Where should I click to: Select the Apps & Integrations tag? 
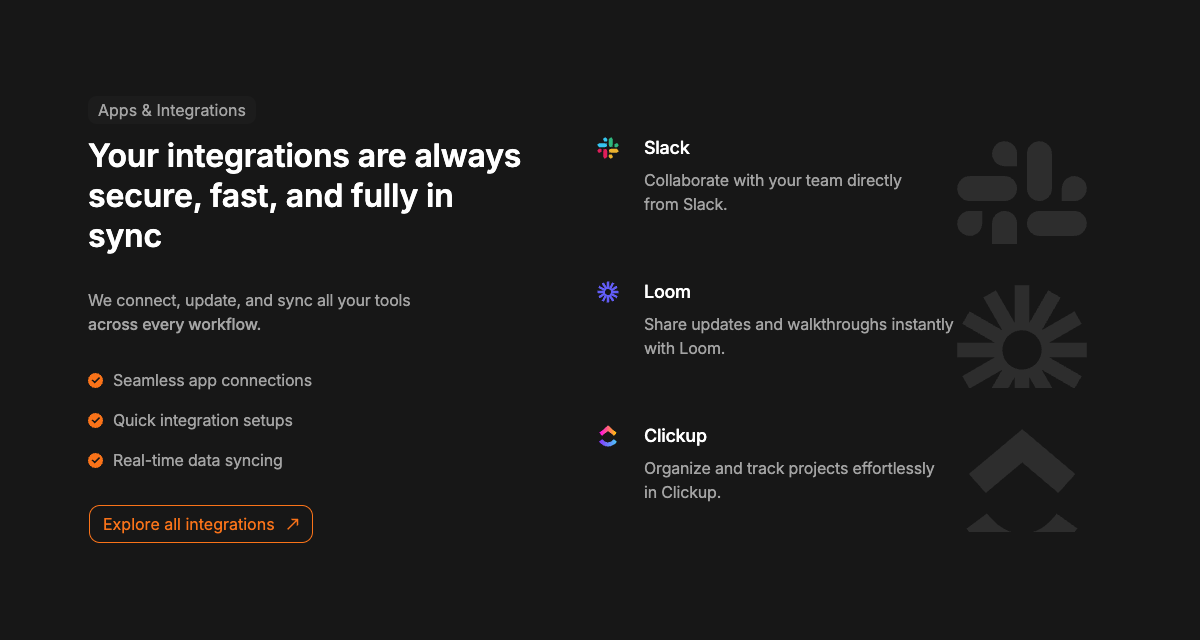pos(172,110)
